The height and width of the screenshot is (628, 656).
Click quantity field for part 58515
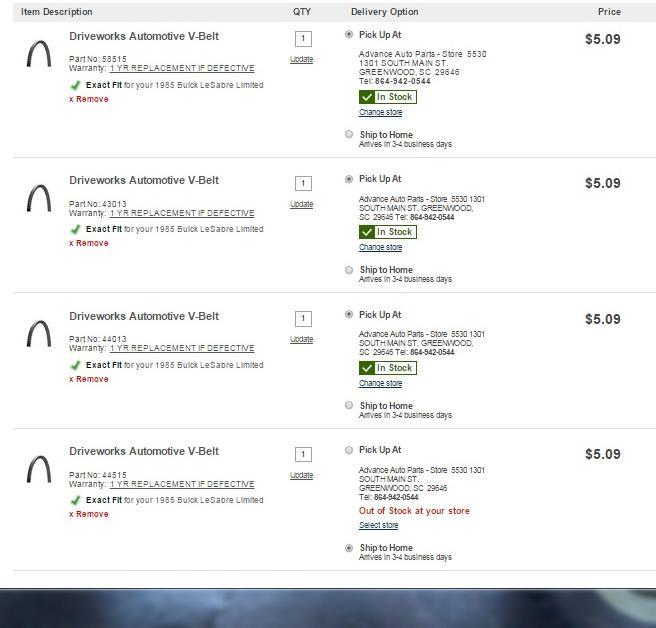point(303,39)
